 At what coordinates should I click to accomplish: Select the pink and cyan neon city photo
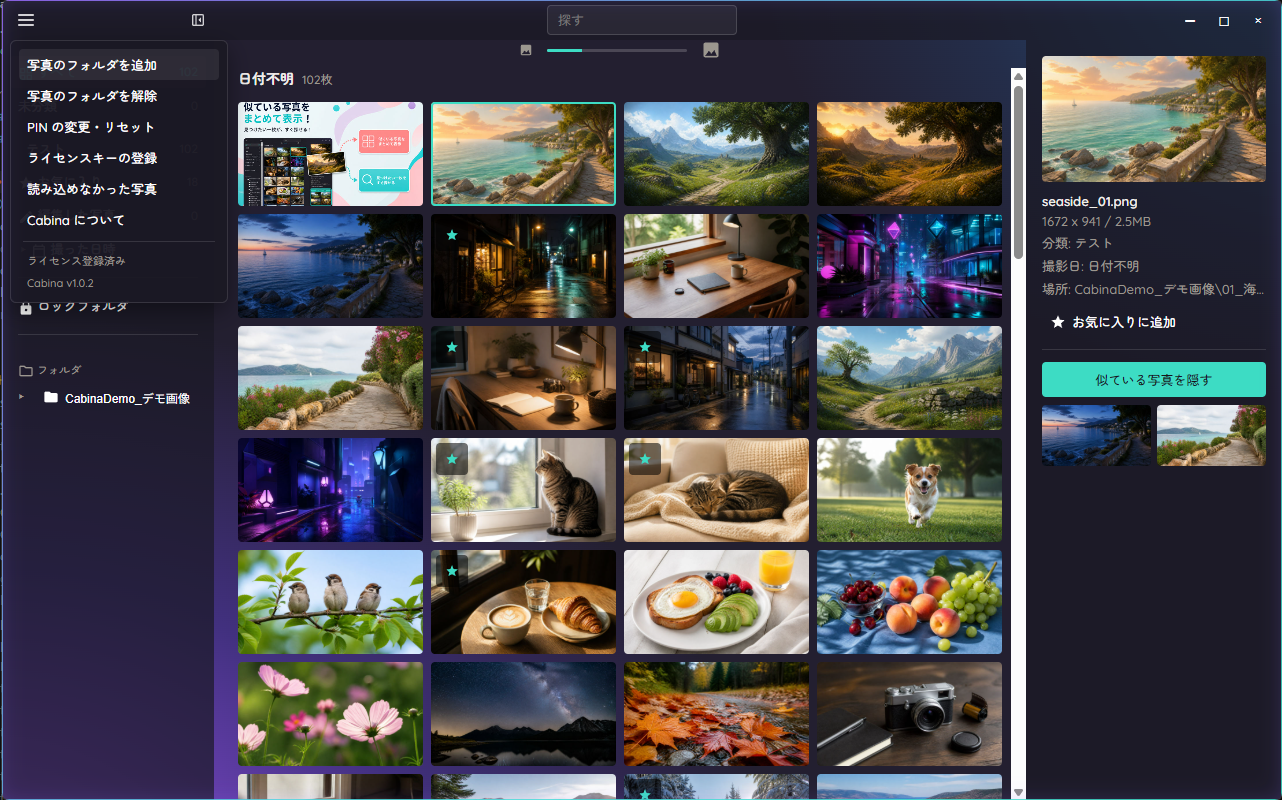pos(909,266)
